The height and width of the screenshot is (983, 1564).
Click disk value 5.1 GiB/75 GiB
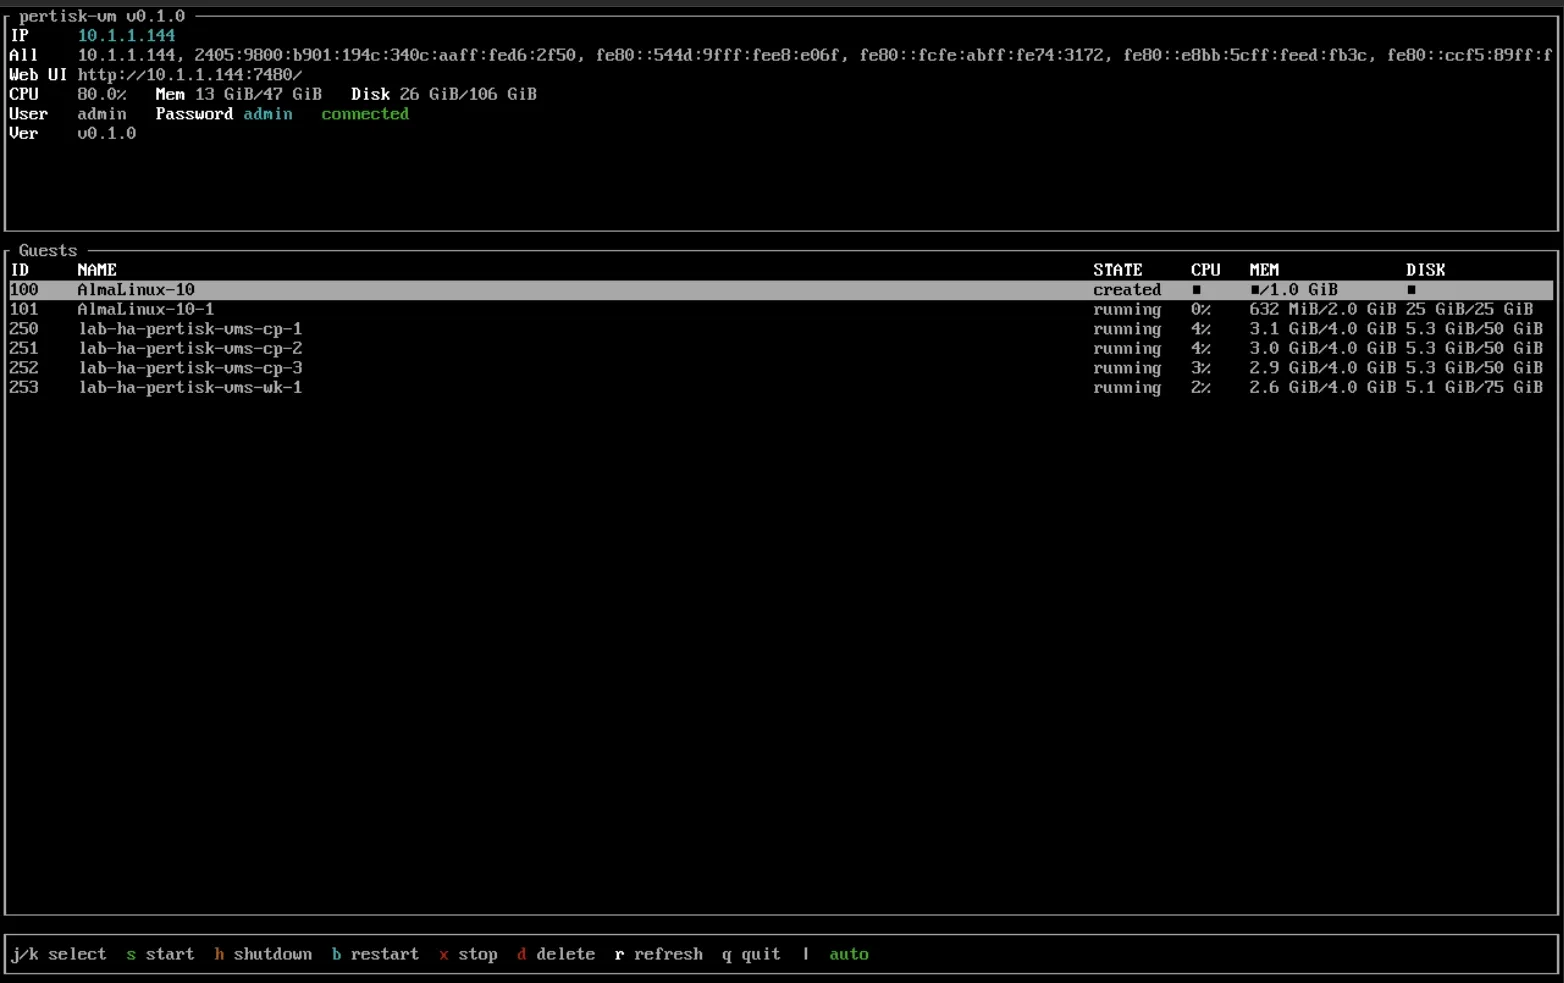pos(1474,387)
